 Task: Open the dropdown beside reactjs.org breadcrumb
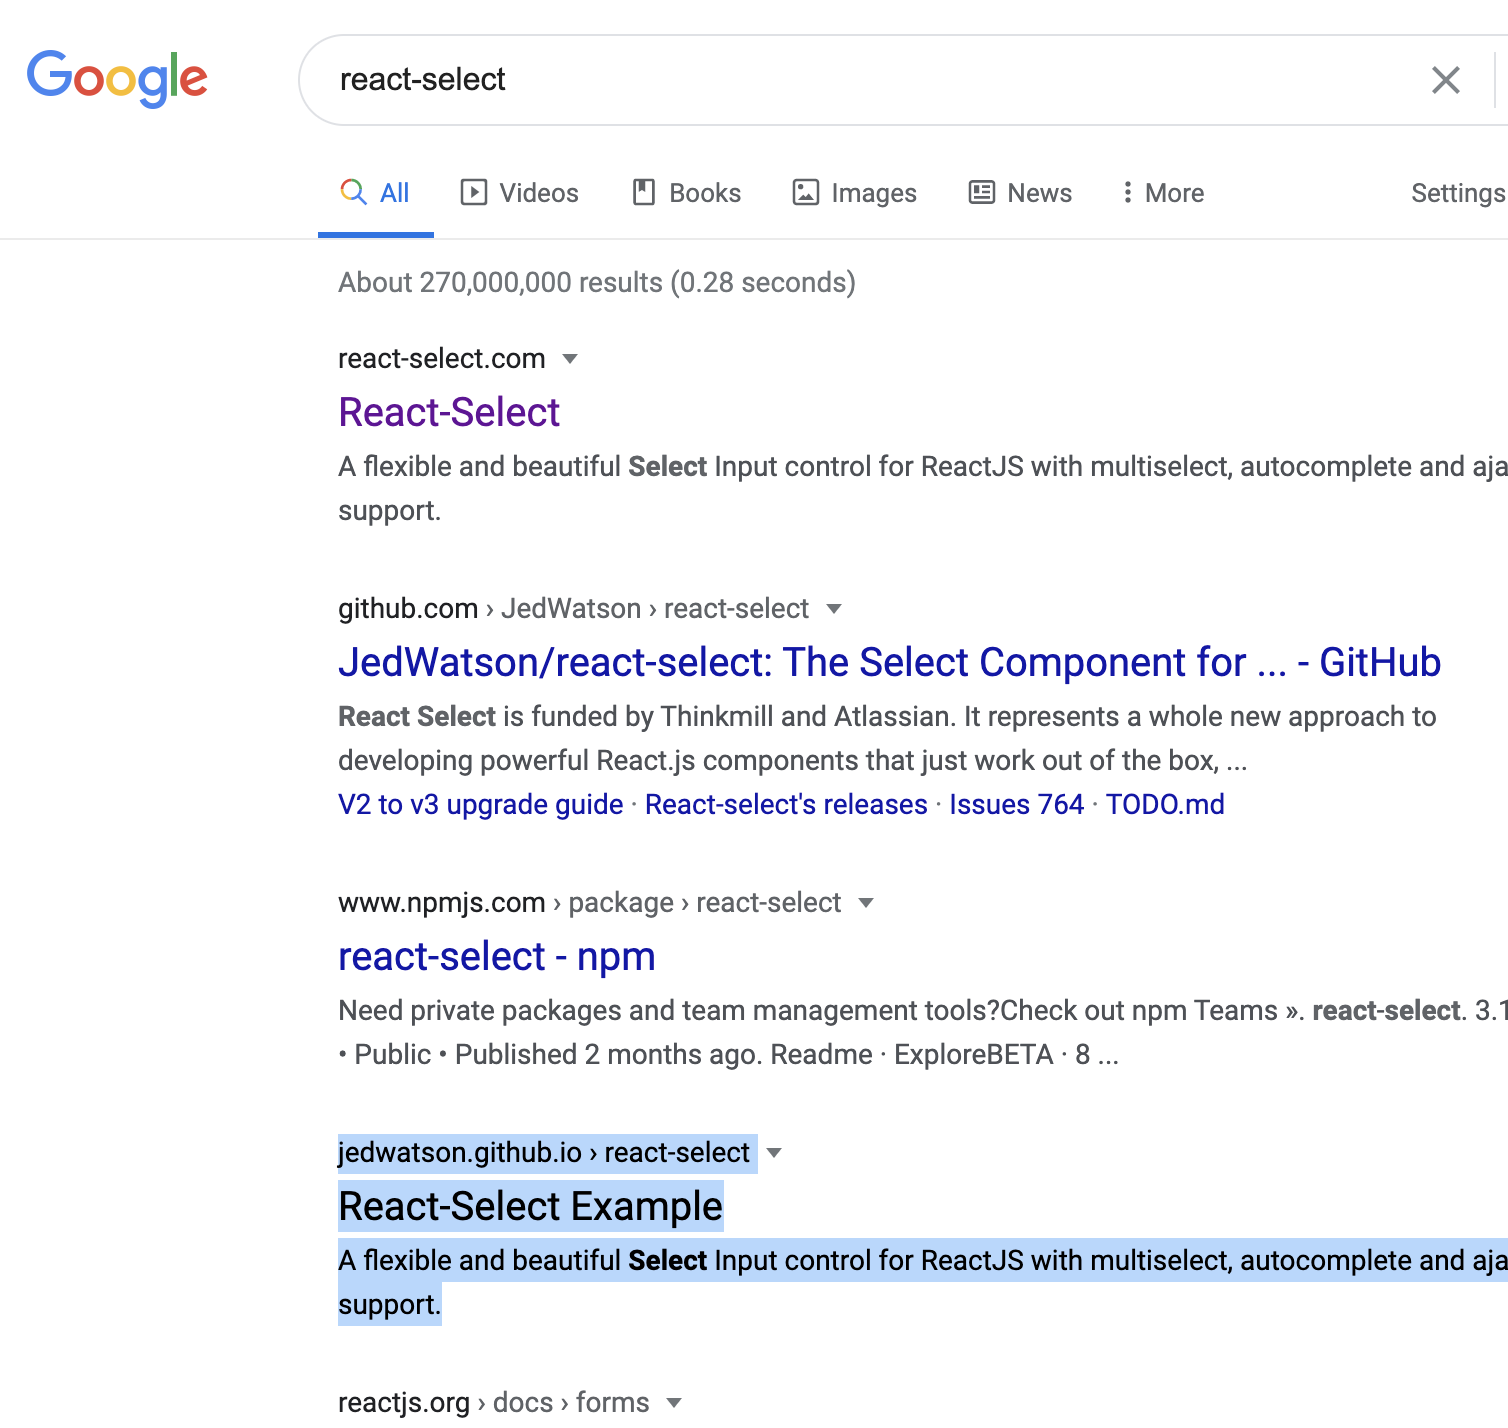pyautogui.click(x=676, y=1403)
